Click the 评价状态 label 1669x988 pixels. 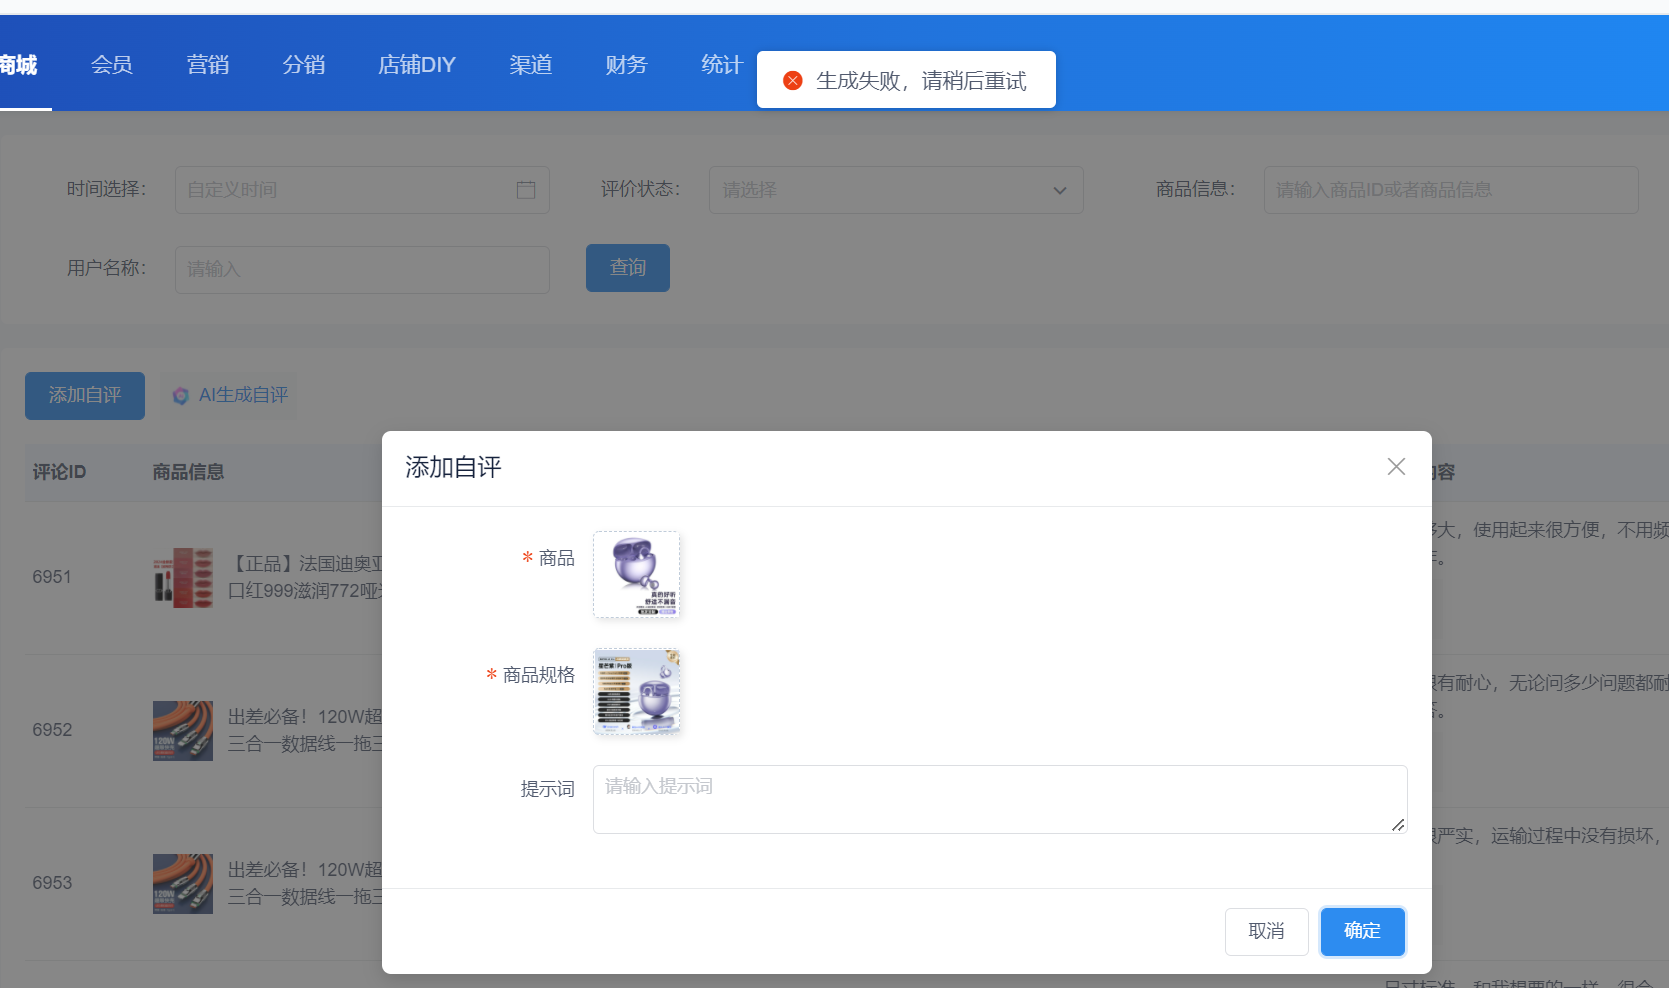pyautogui.click(x=640, y=189)
